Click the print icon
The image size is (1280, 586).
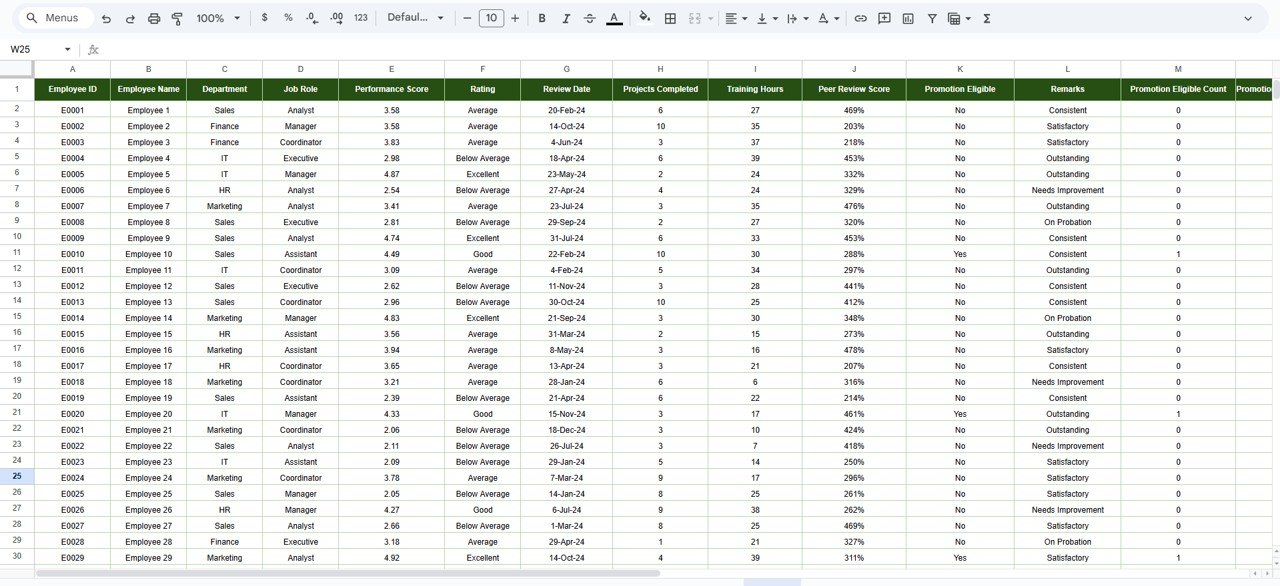pos(154,19)
